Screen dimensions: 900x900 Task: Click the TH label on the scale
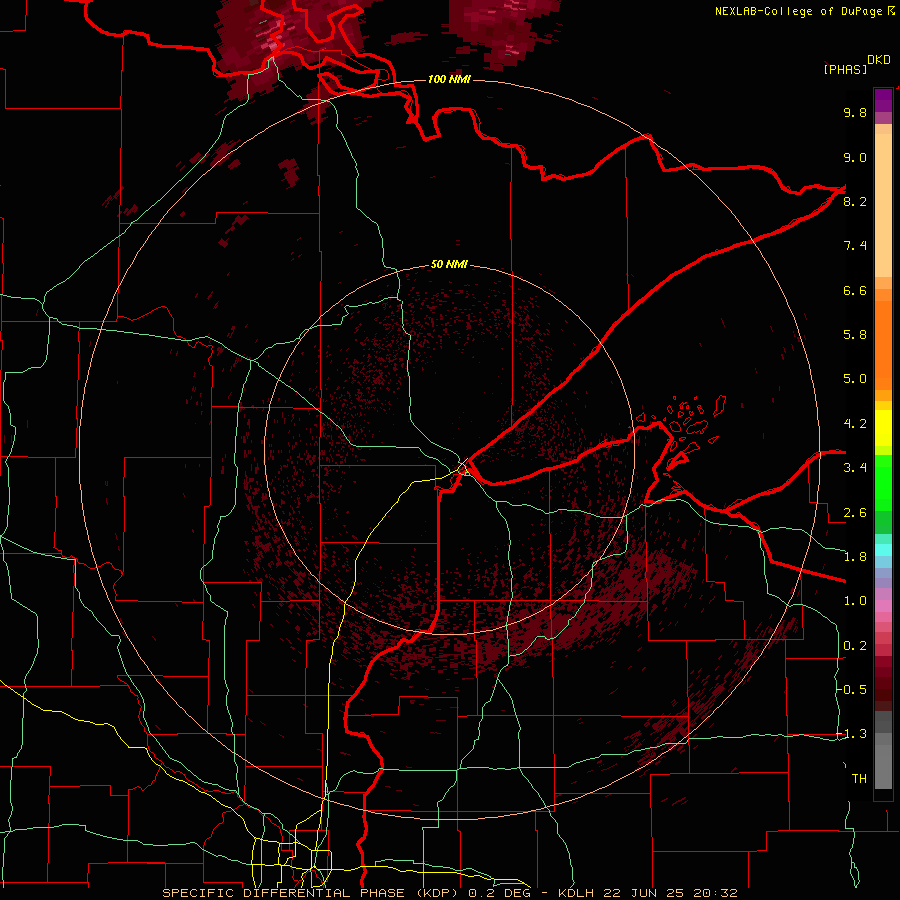point(859,779)
